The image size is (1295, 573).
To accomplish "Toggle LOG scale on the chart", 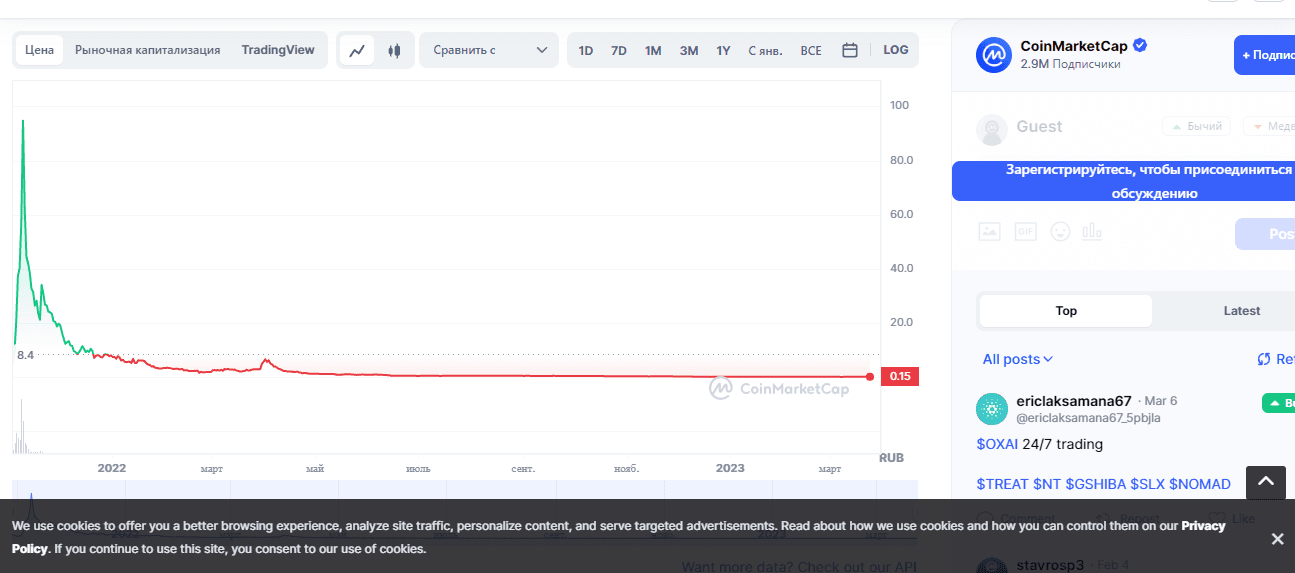I will pyautogui.click(x=895, y=50).
